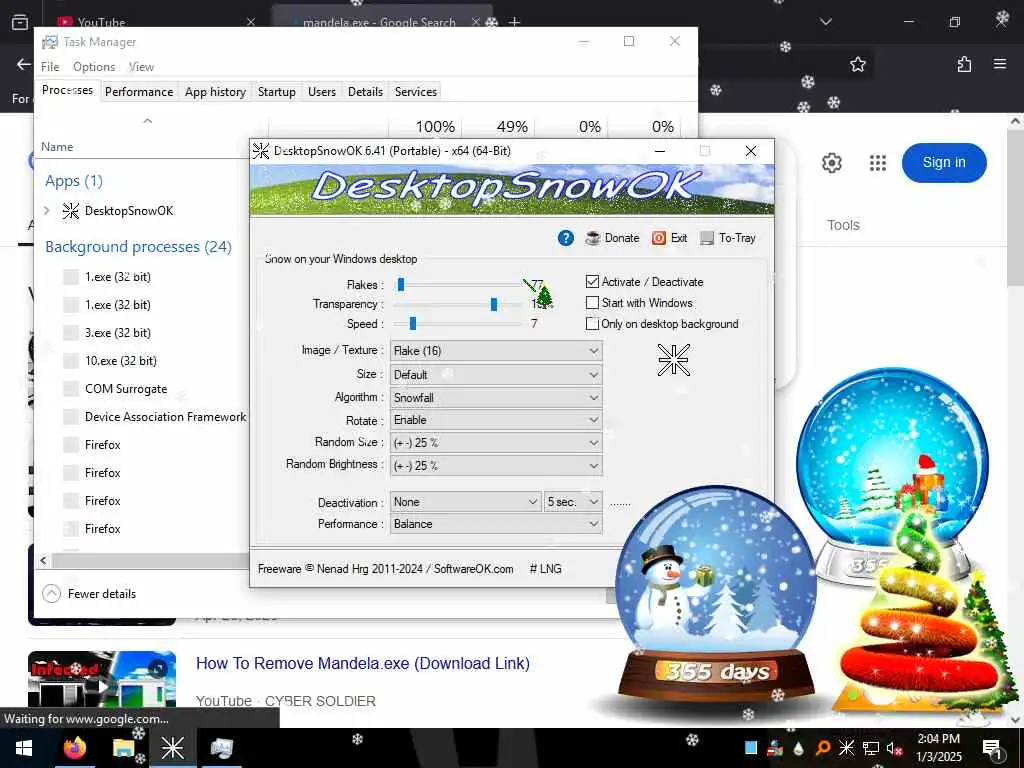Open the 5 sec. deactivation time dropdown

(573, 502)
